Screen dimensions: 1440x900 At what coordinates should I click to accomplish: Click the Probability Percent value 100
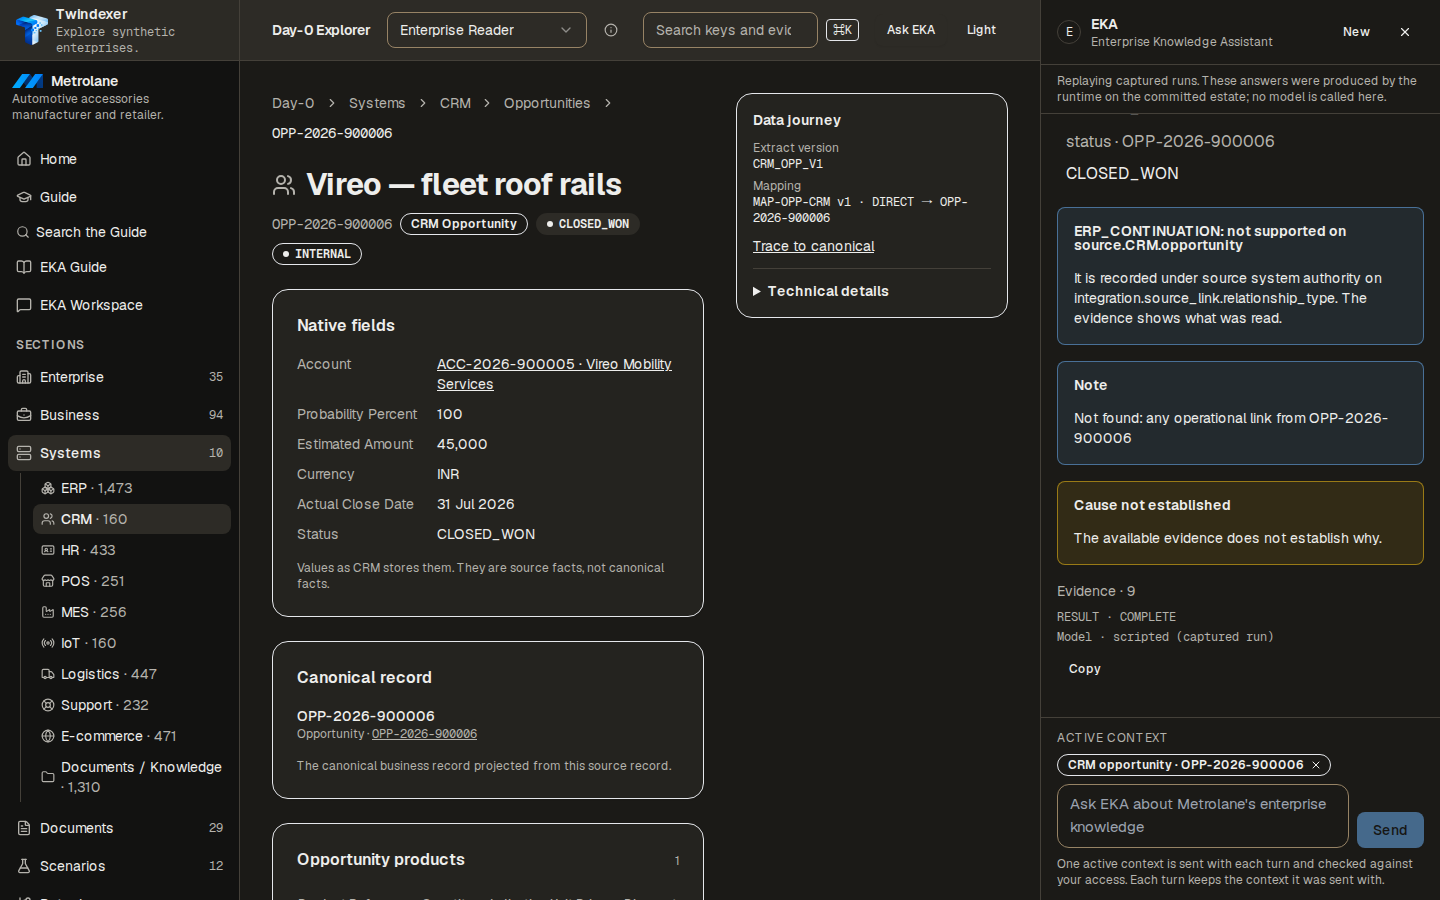(x=450, y=414)
